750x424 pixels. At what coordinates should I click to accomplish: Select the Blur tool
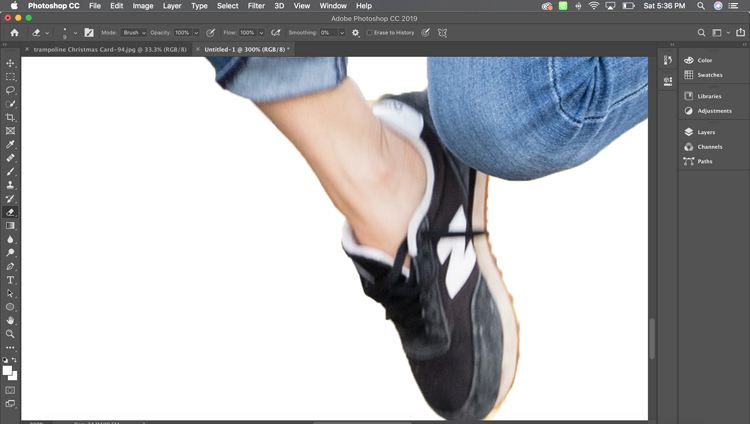10,239
